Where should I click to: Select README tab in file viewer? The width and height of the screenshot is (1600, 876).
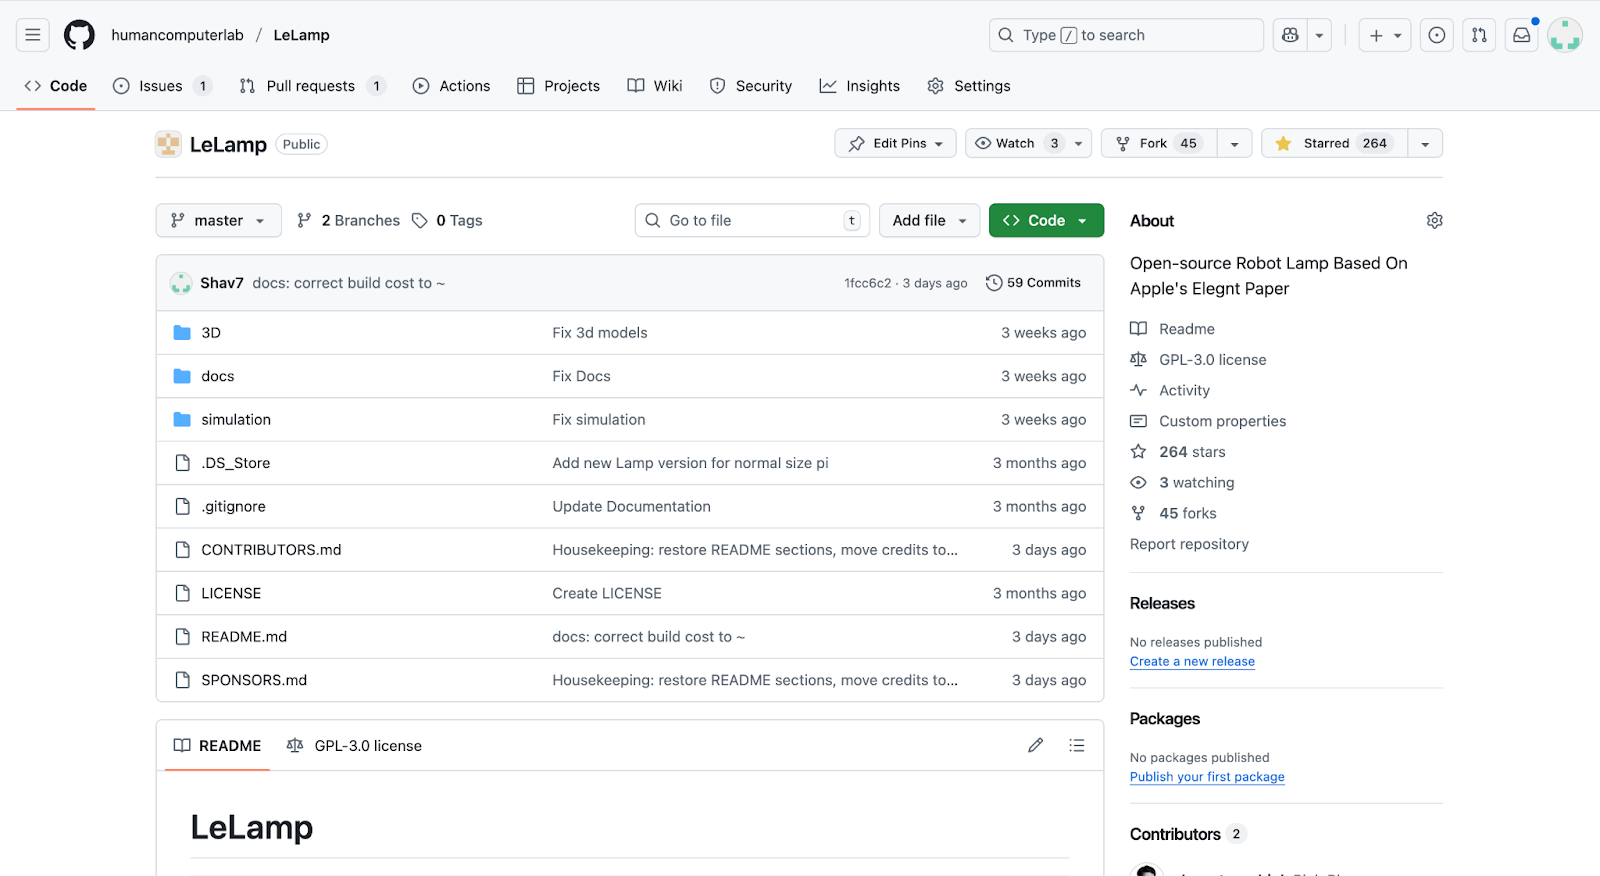[x=217, y=746]
